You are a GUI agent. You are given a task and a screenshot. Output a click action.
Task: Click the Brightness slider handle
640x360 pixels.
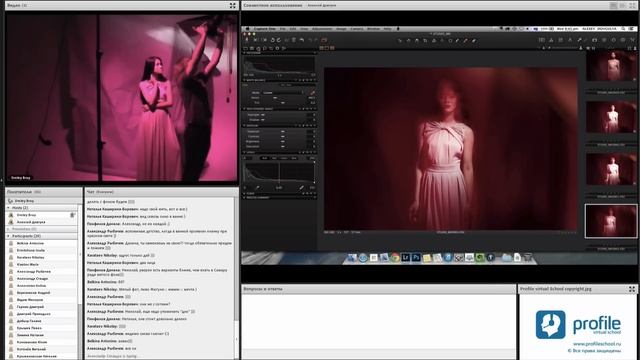coord(283,141)
